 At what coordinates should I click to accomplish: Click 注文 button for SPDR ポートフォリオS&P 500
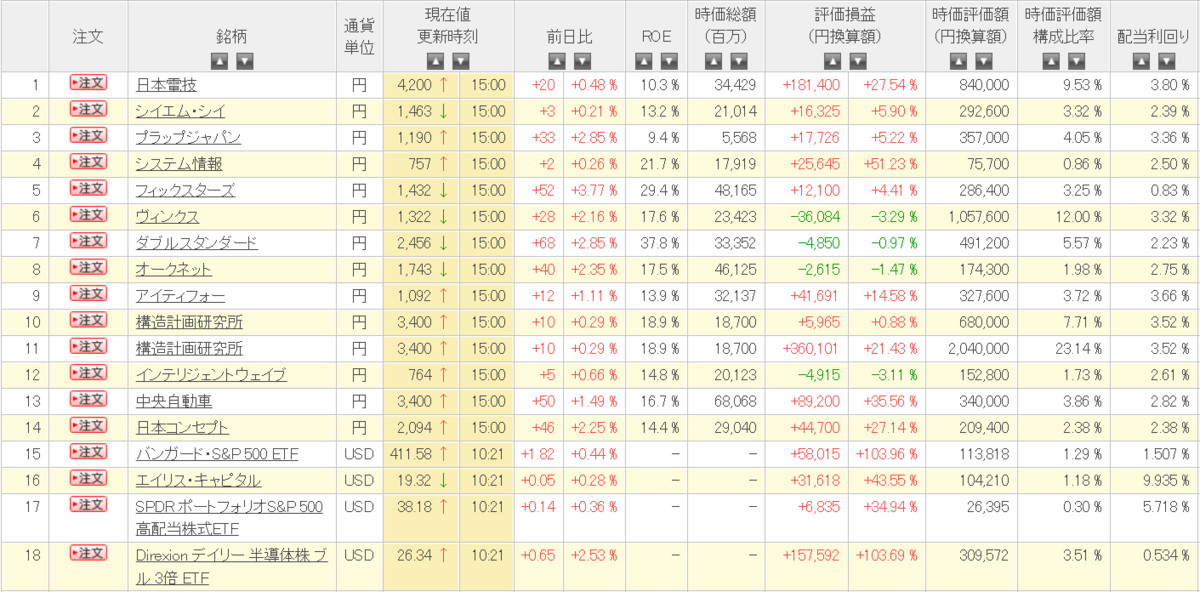point(88,504)
